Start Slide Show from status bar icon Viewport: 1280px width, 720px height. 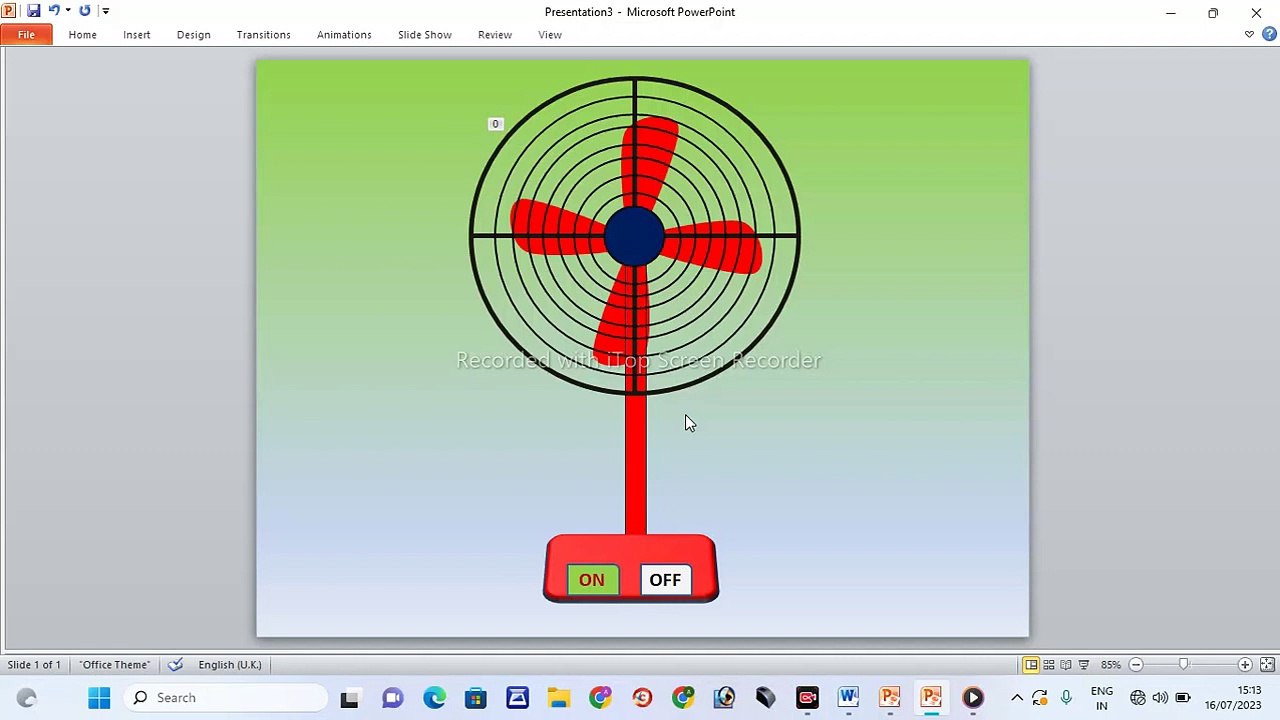tap(1083, 665)
